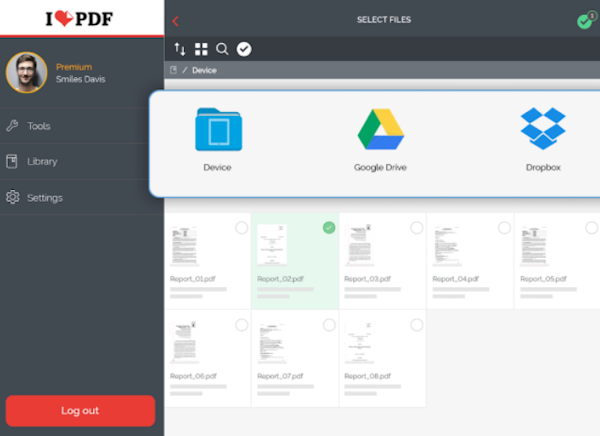Click the iLovePDF logo
600x436 pixels.
coord(79,18)
